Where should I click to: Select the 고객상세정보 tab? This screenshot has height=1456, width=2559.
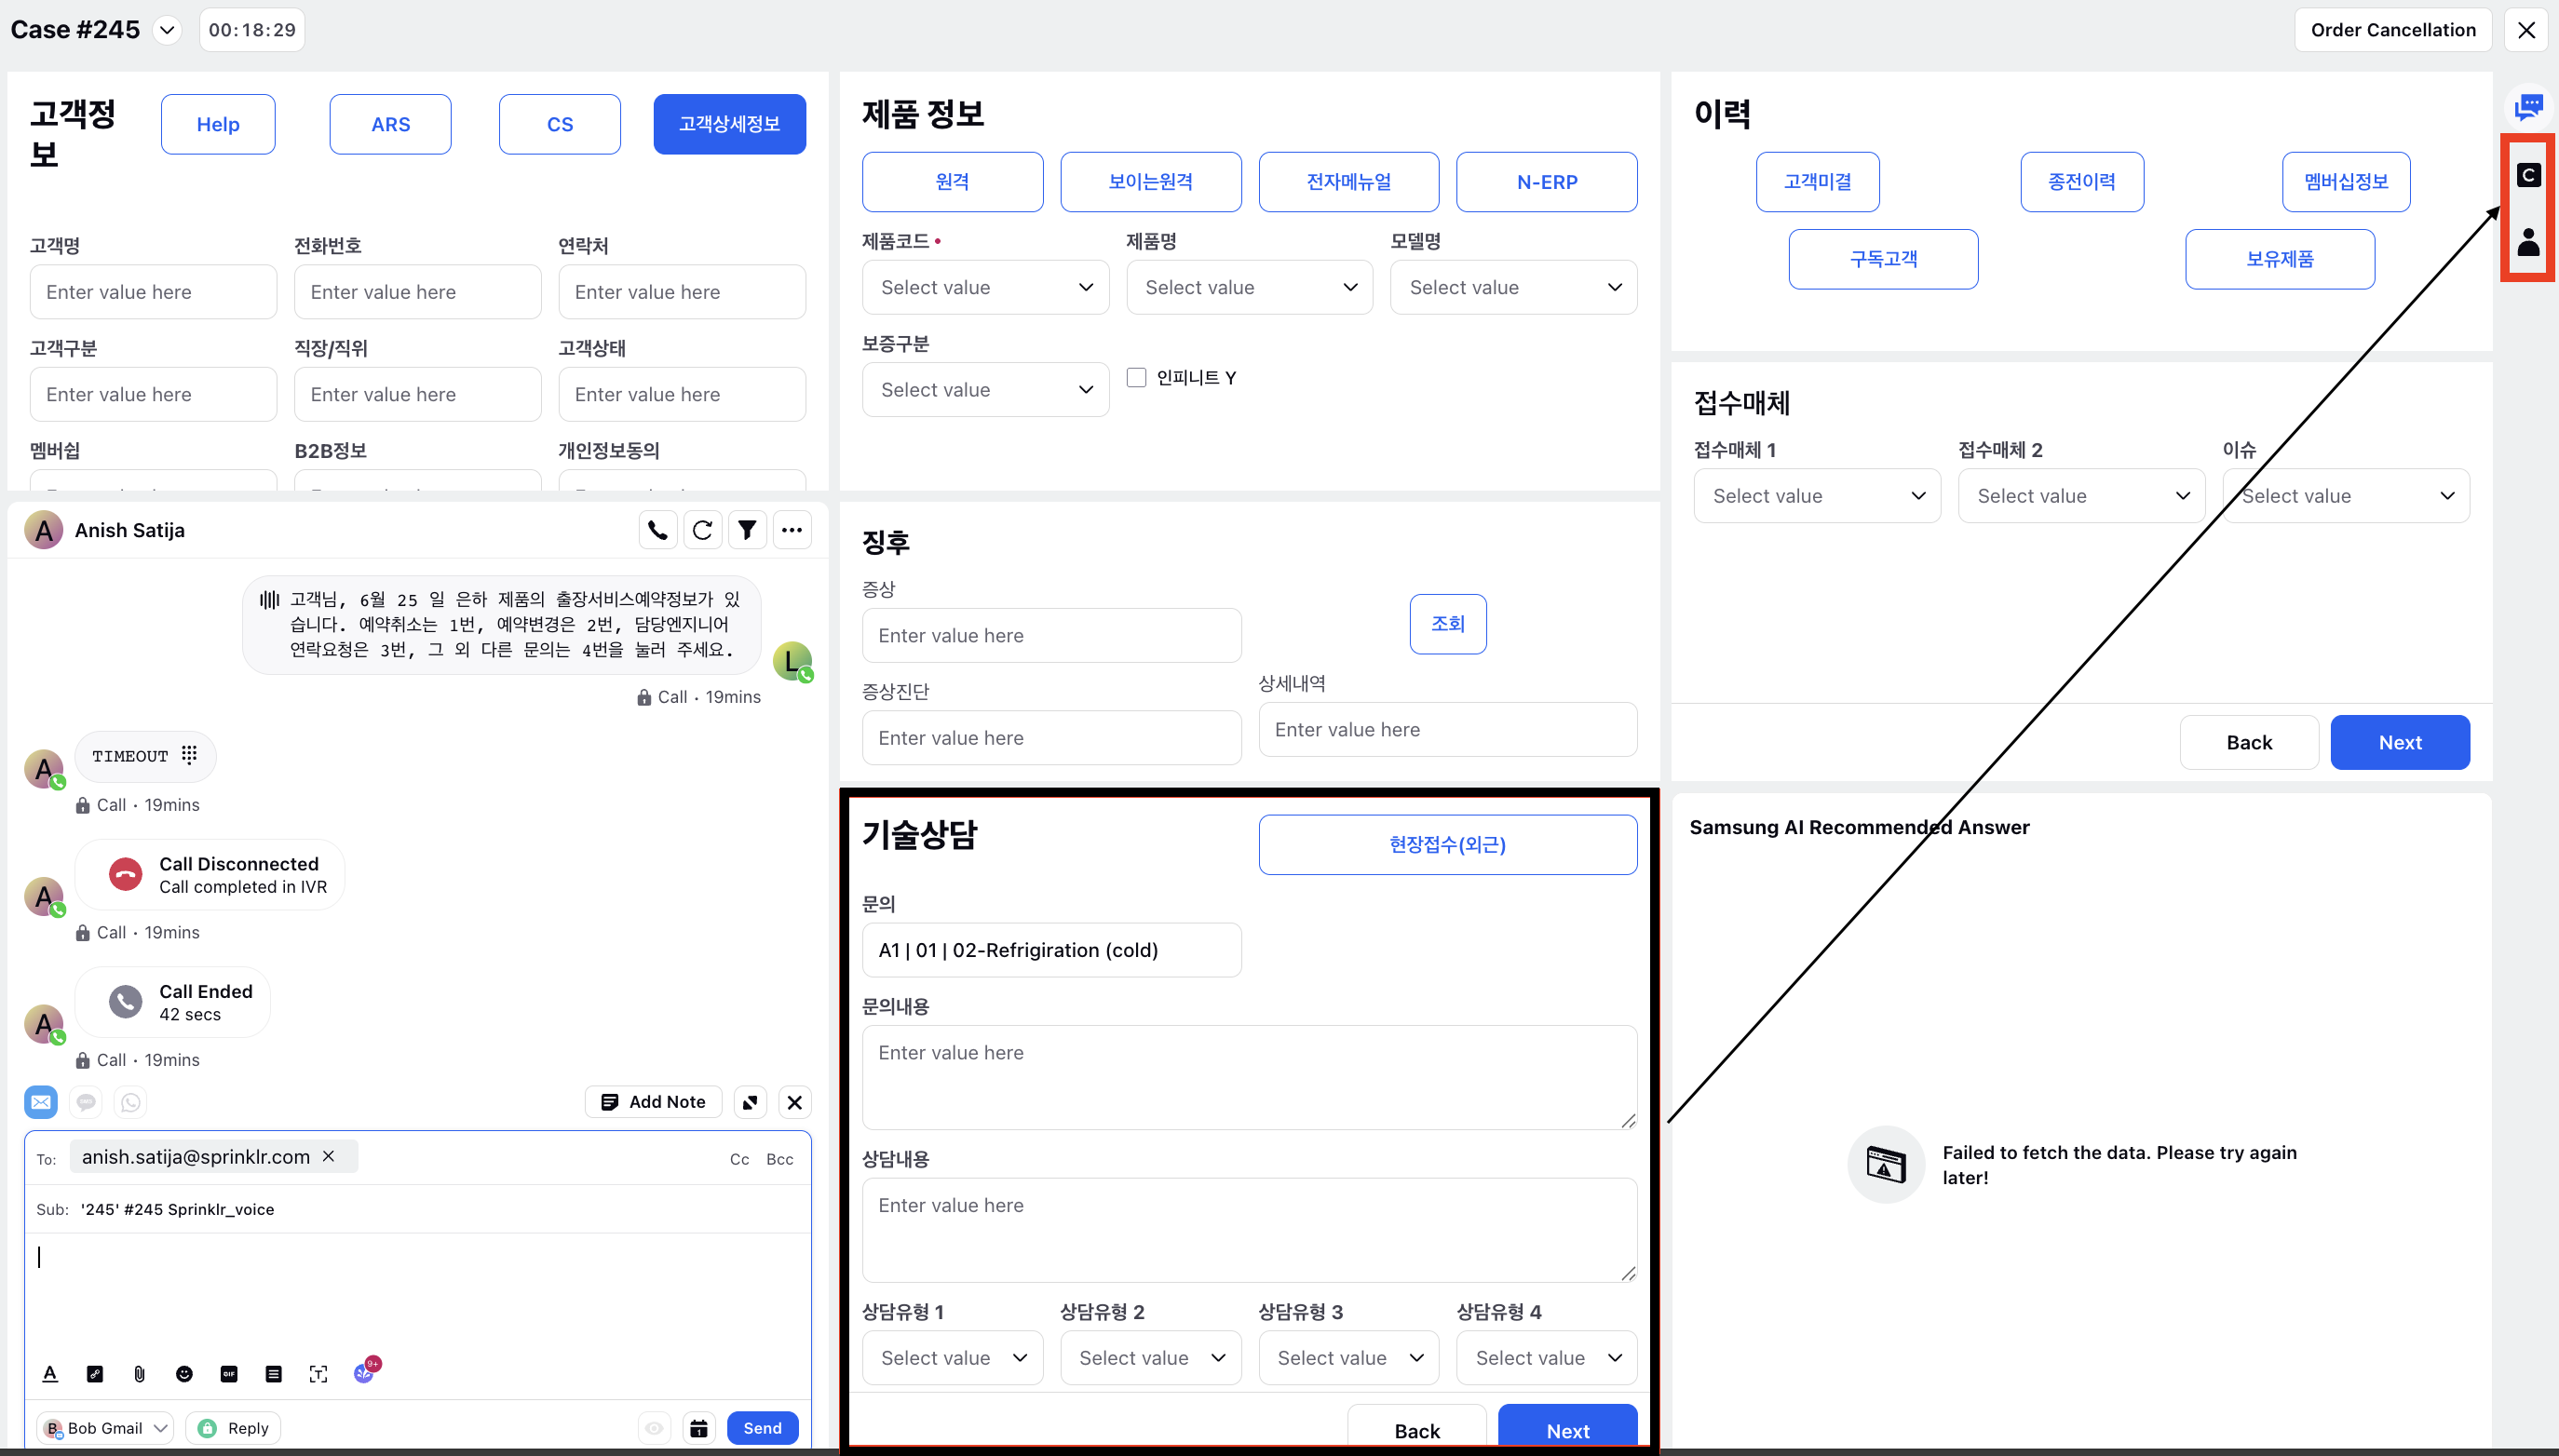[729, 124]
